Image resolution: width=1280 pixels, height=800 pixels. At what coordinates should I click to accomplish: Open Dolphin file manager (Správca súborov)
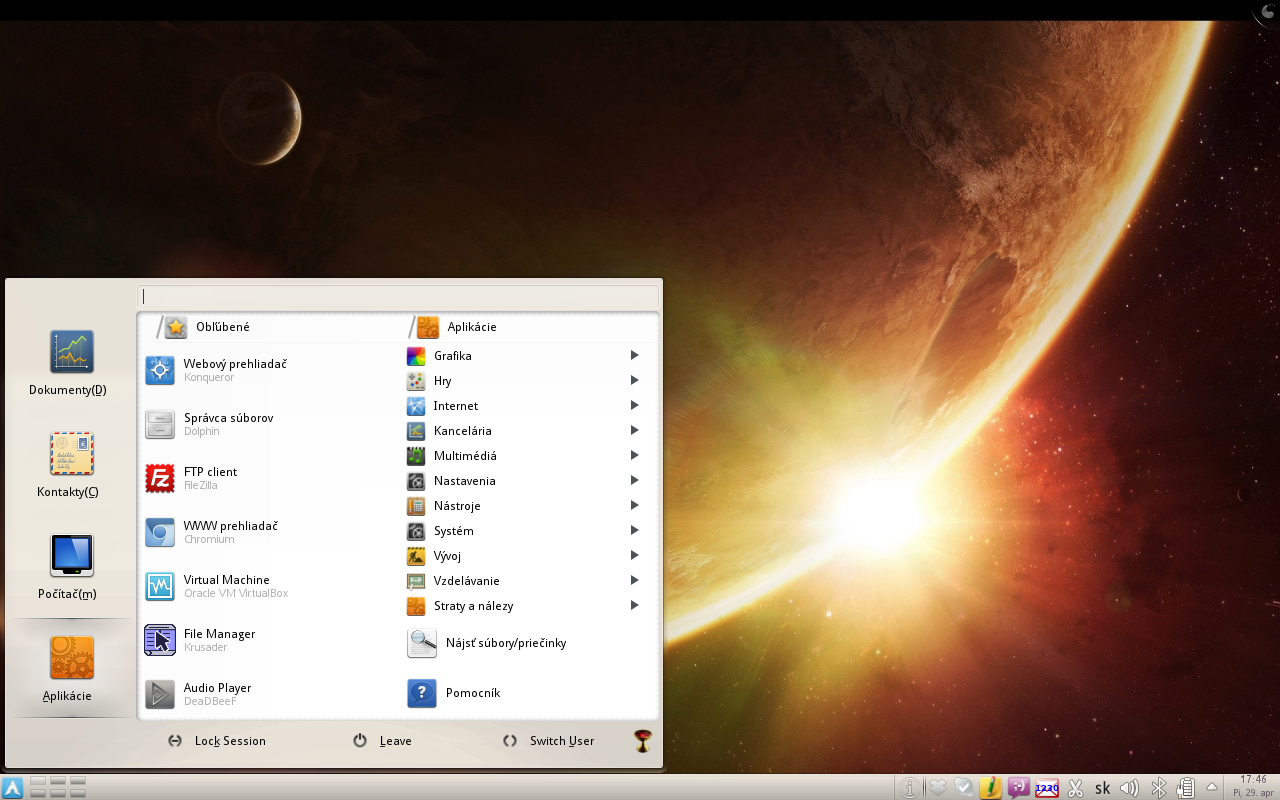click(x=270, y=424)
